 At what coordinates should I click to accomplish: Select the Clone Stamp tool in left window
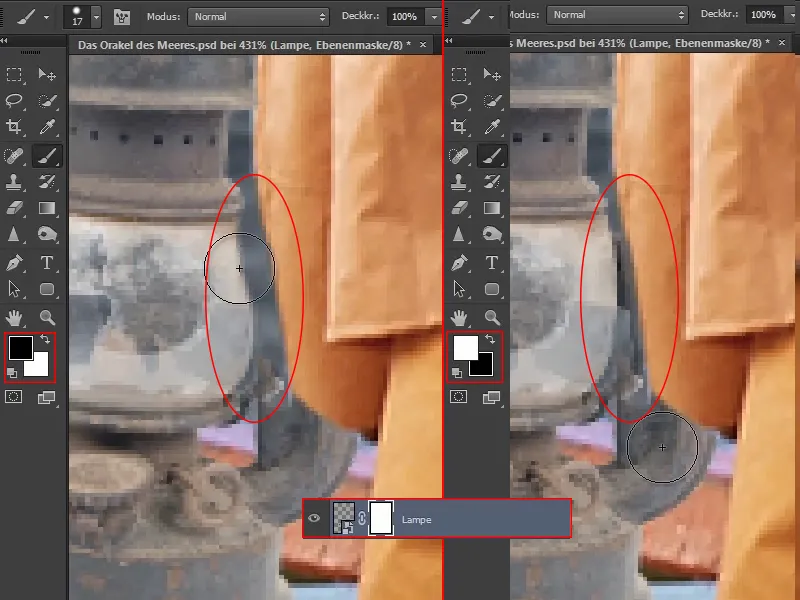(x=14, y=182)
